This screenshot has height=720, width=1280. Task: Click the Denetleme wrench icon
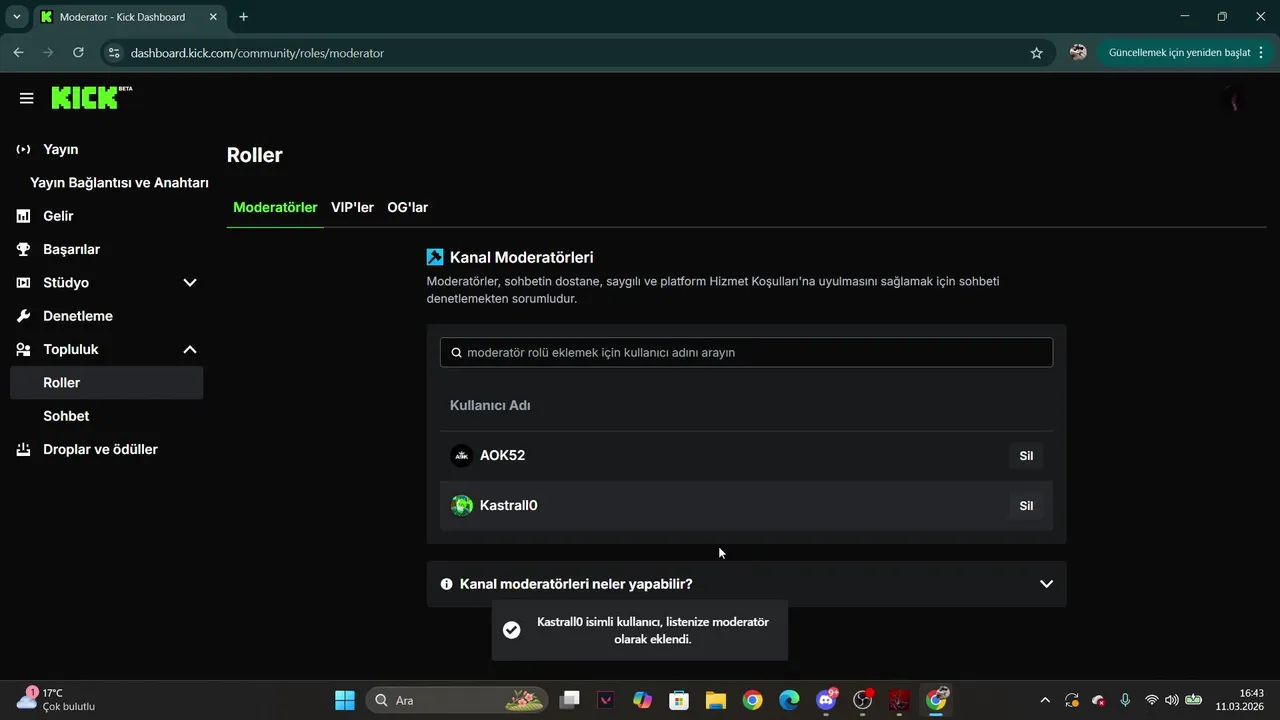[23, 316]
